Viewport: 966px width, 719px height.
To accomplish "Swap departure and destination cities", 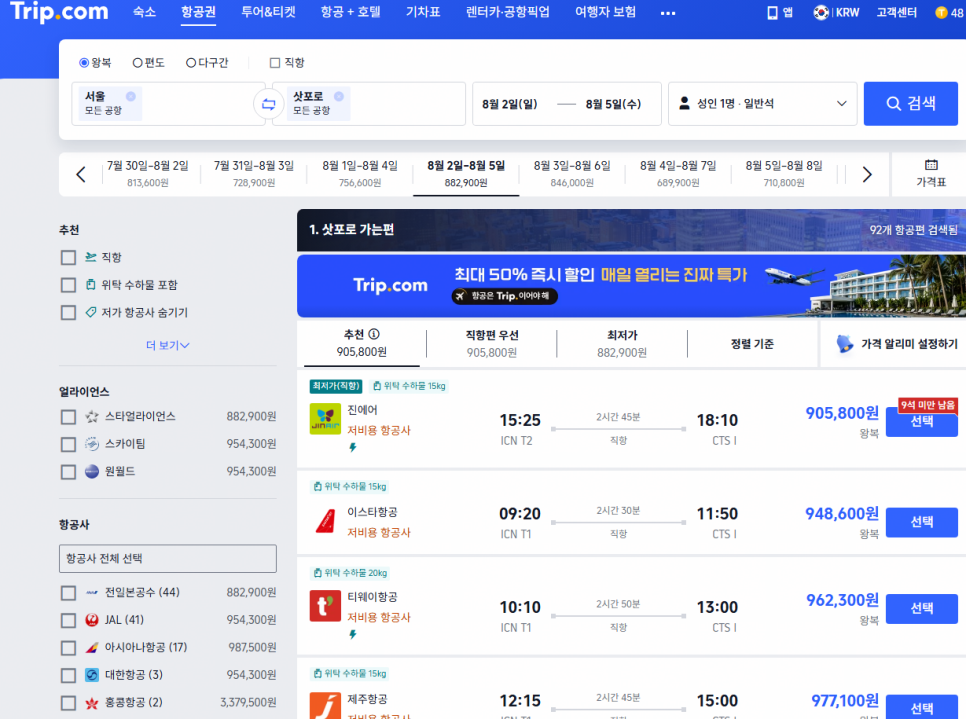I will coord(269,104).
